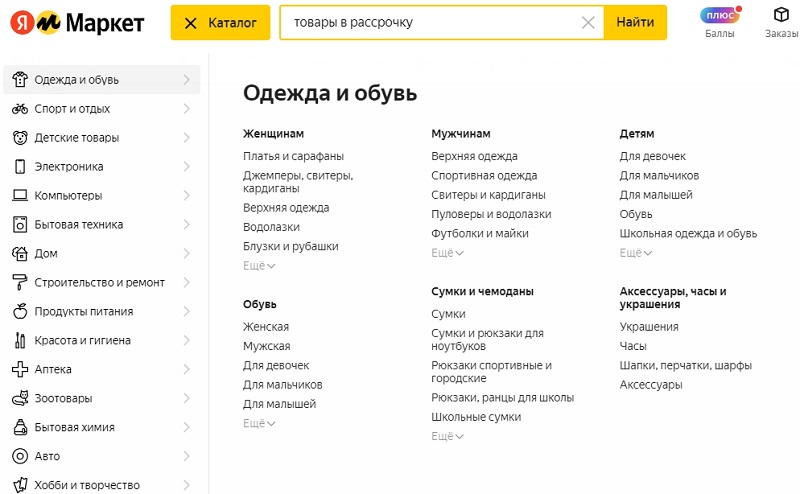Image resolution: width=800 pixels, height=494 pixels.
Task: Click the smartphone icon for Электроника
Action: [x=20, y=166]
